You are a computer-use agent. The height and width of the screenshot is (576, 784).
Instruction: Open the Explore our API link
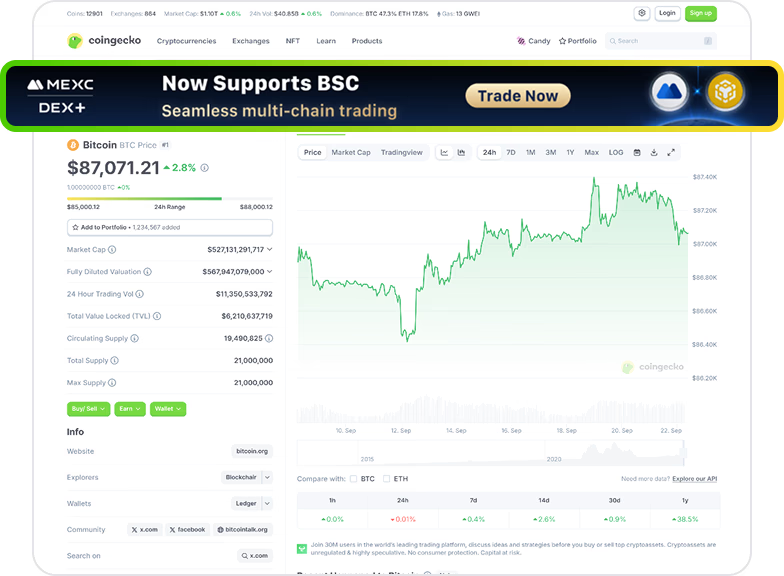(x=694, y=479)
